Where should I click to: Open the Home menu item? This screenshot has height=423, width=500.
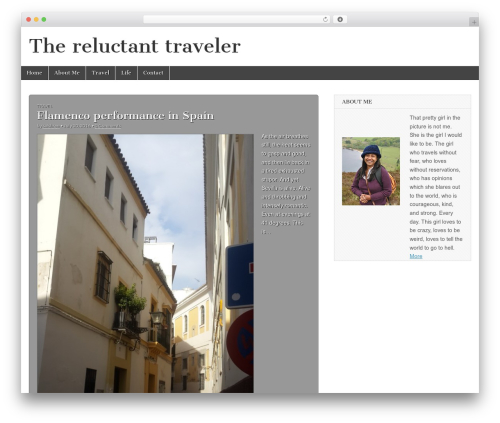[x=34, y=73]
